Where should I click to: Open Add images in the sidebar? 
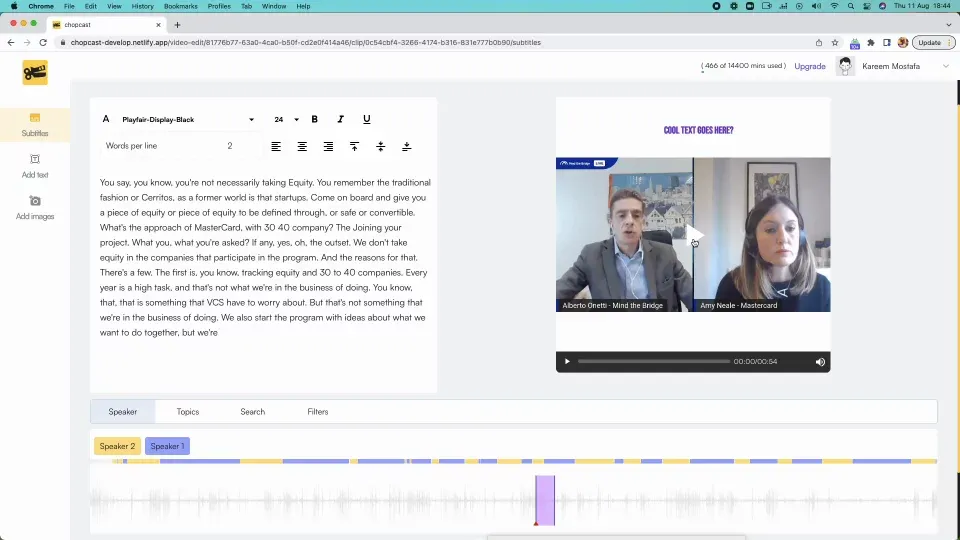coord(35,208)
